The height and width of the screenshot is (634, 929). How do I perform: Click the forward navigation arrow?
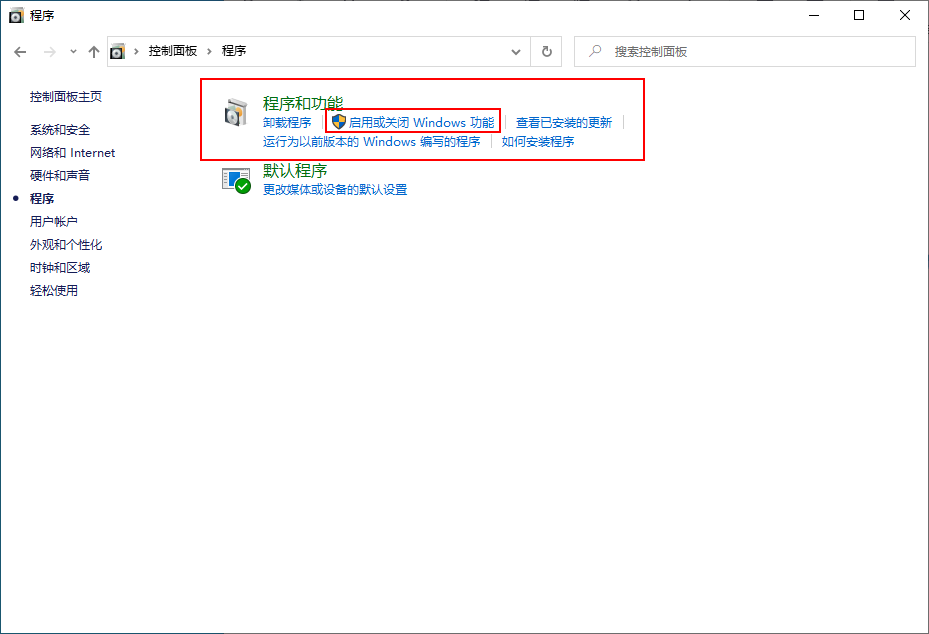tap(50, 52)
